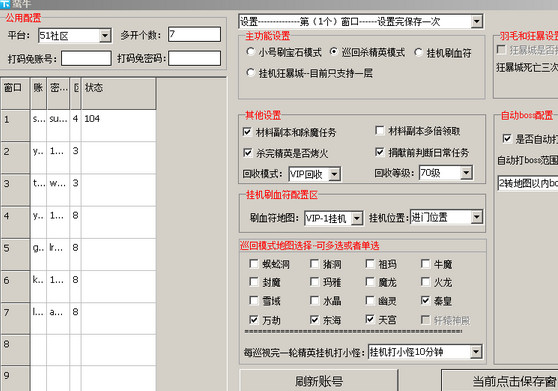Click the 窗口 column header

(15, 94)
